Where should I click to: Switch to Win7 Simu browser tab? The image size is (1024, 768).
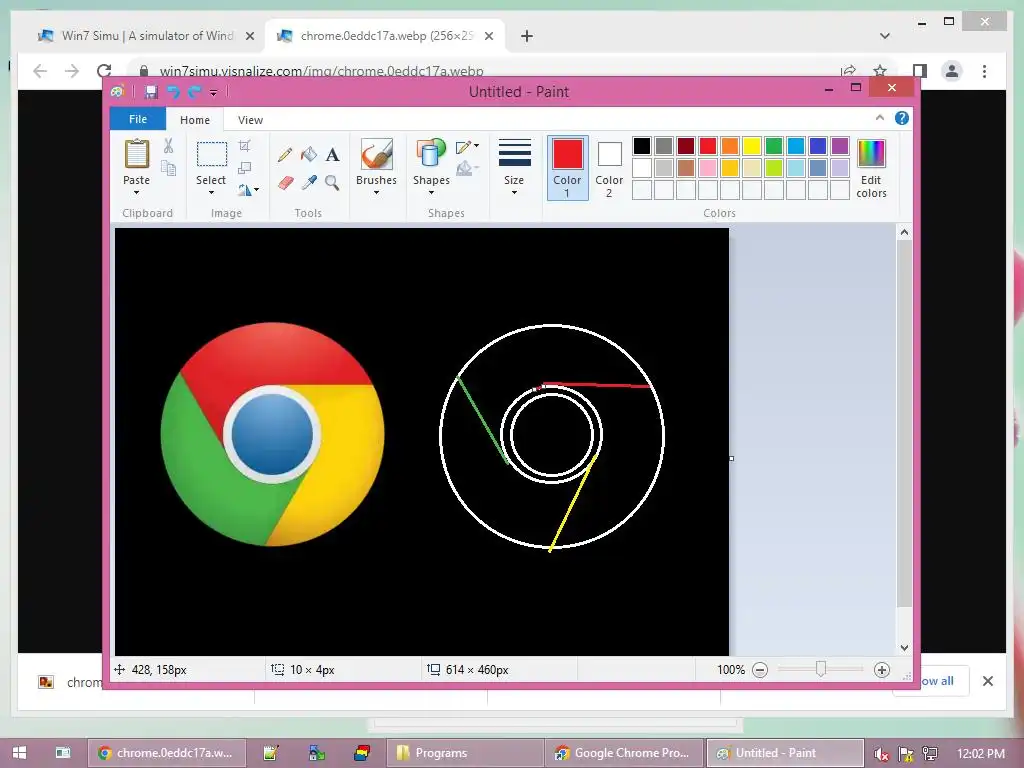click(x=147, y=36)
